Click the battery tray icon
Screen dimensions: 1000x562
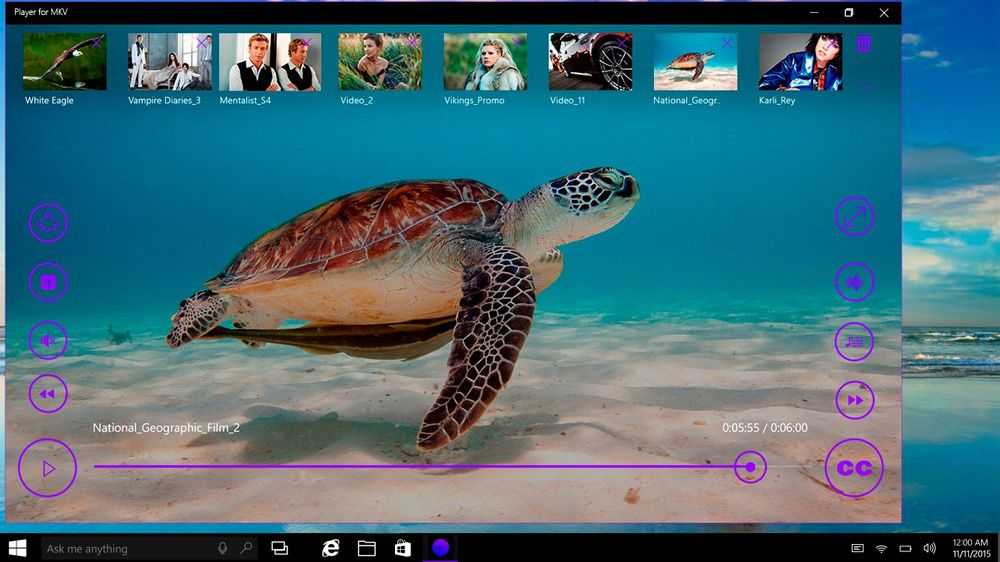pos(905,549)
